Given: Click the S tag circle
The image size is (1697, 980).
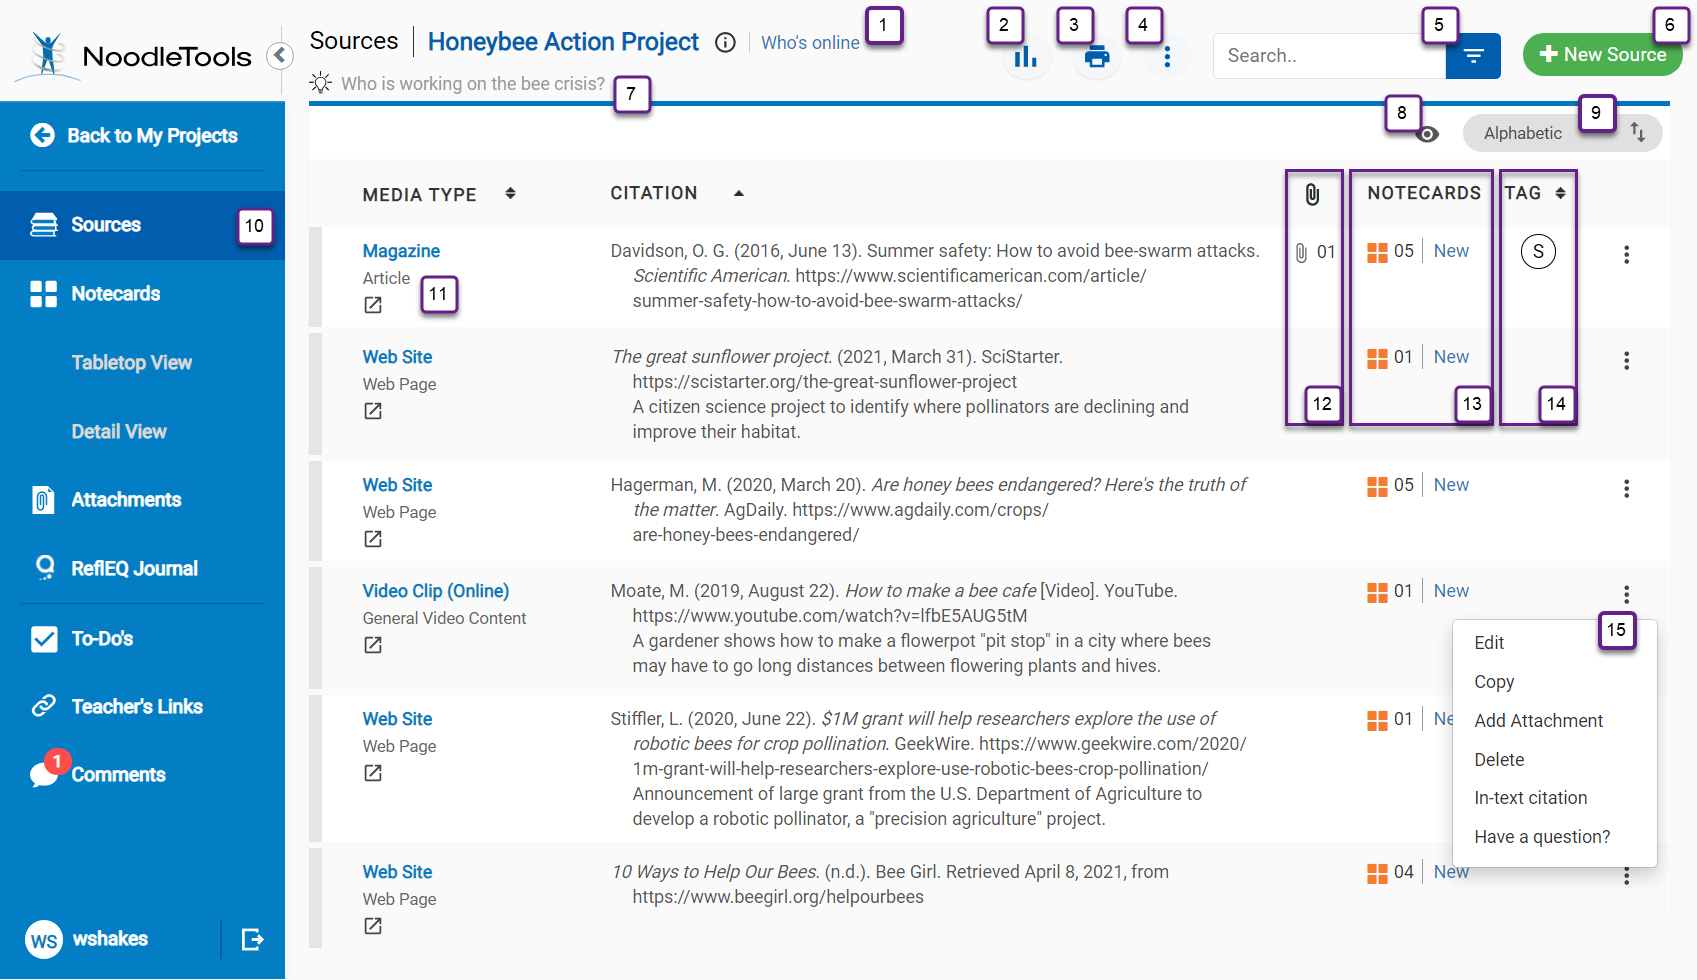Looking at the screenshot, I should [1538, 252].
